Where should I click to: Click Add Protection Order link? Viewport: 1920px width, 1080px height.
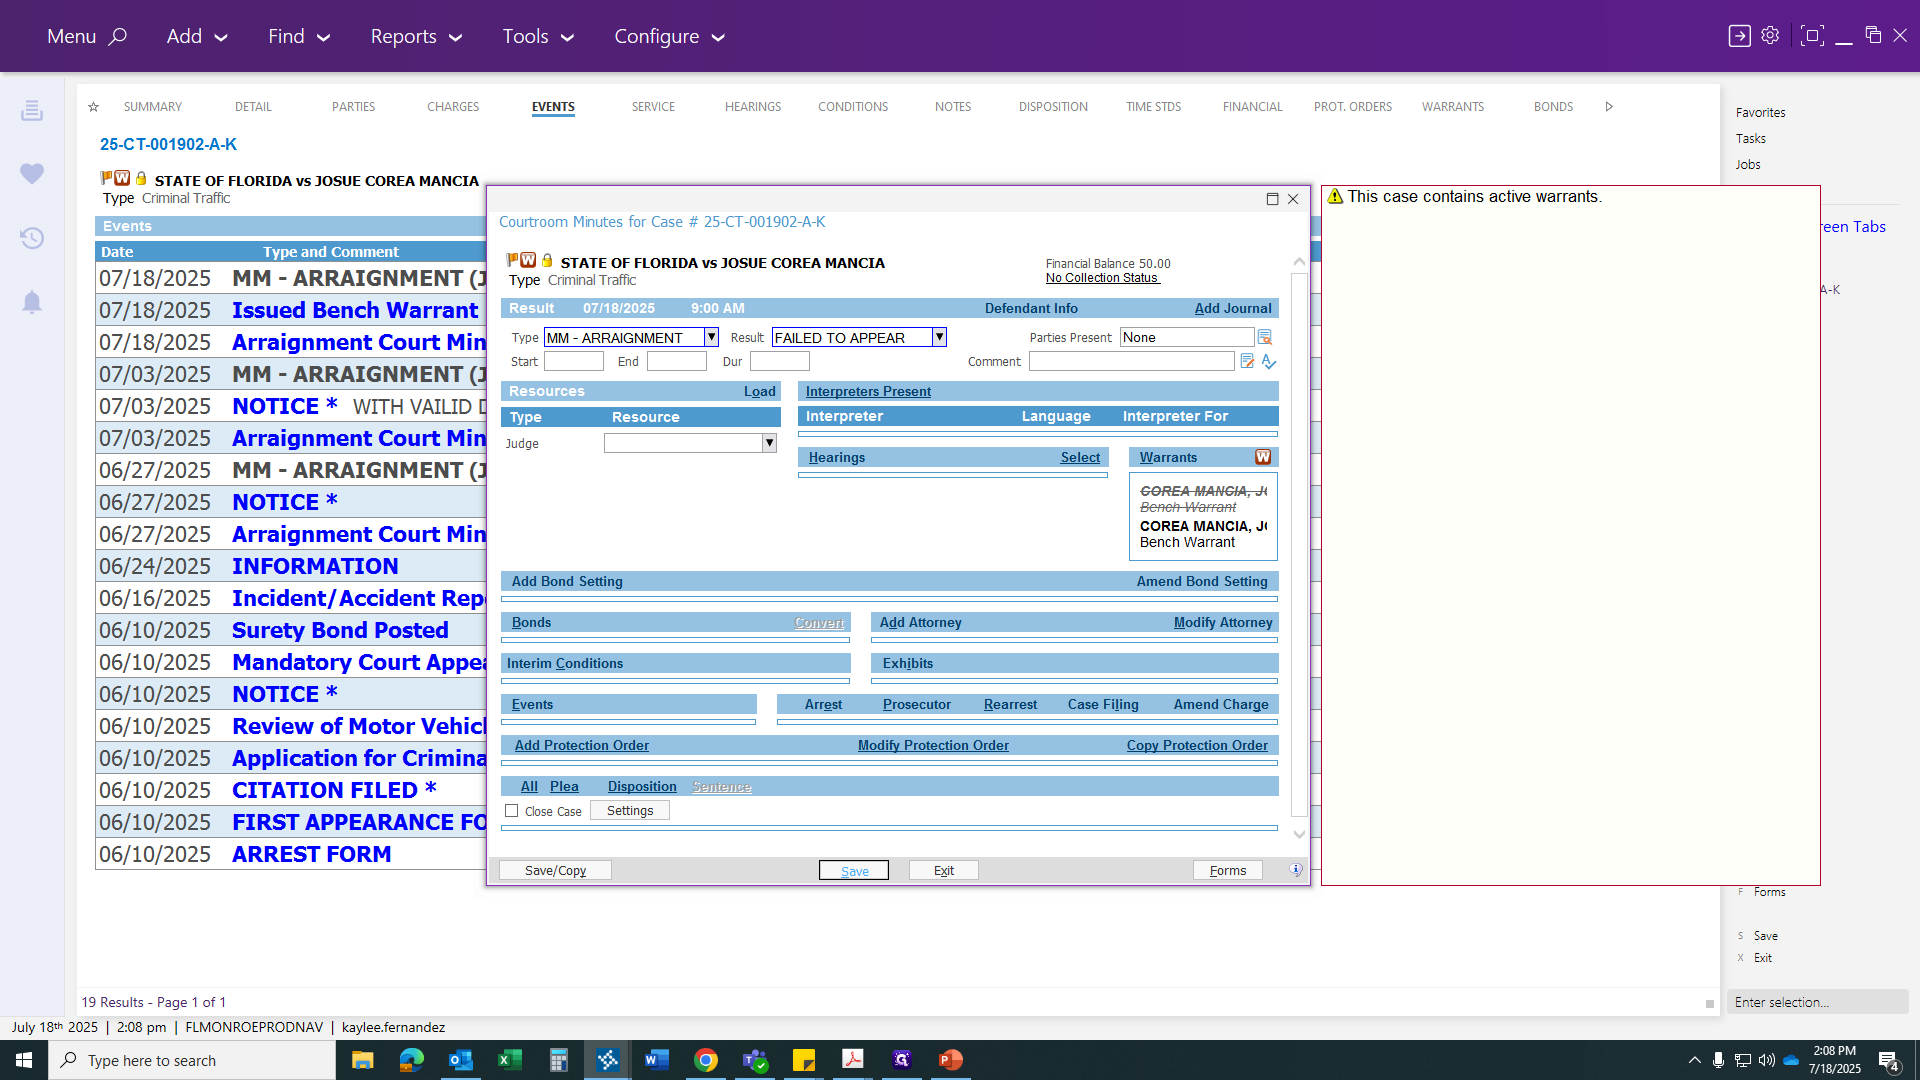tap(582, 745)
